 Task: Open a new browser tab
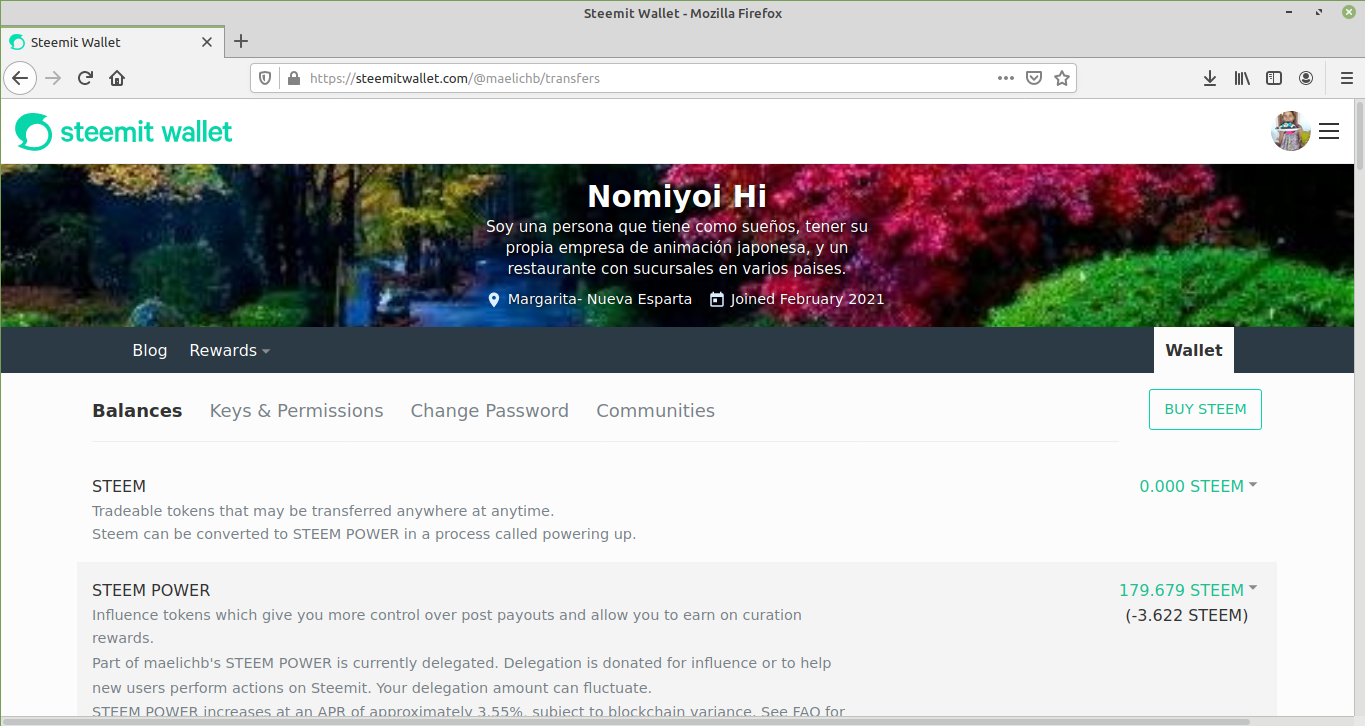click(x=240, y=42)
